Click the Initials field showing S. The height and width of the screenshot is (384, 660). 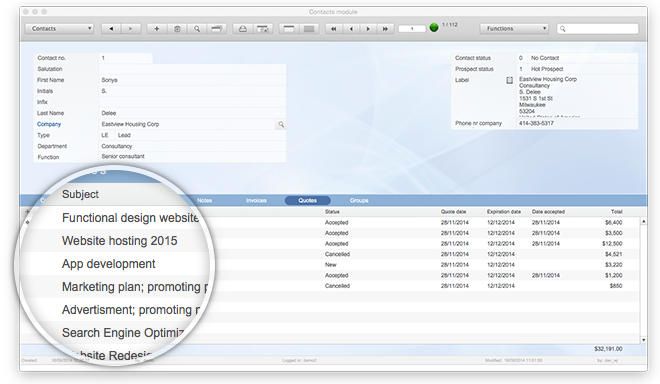[192, 91]
